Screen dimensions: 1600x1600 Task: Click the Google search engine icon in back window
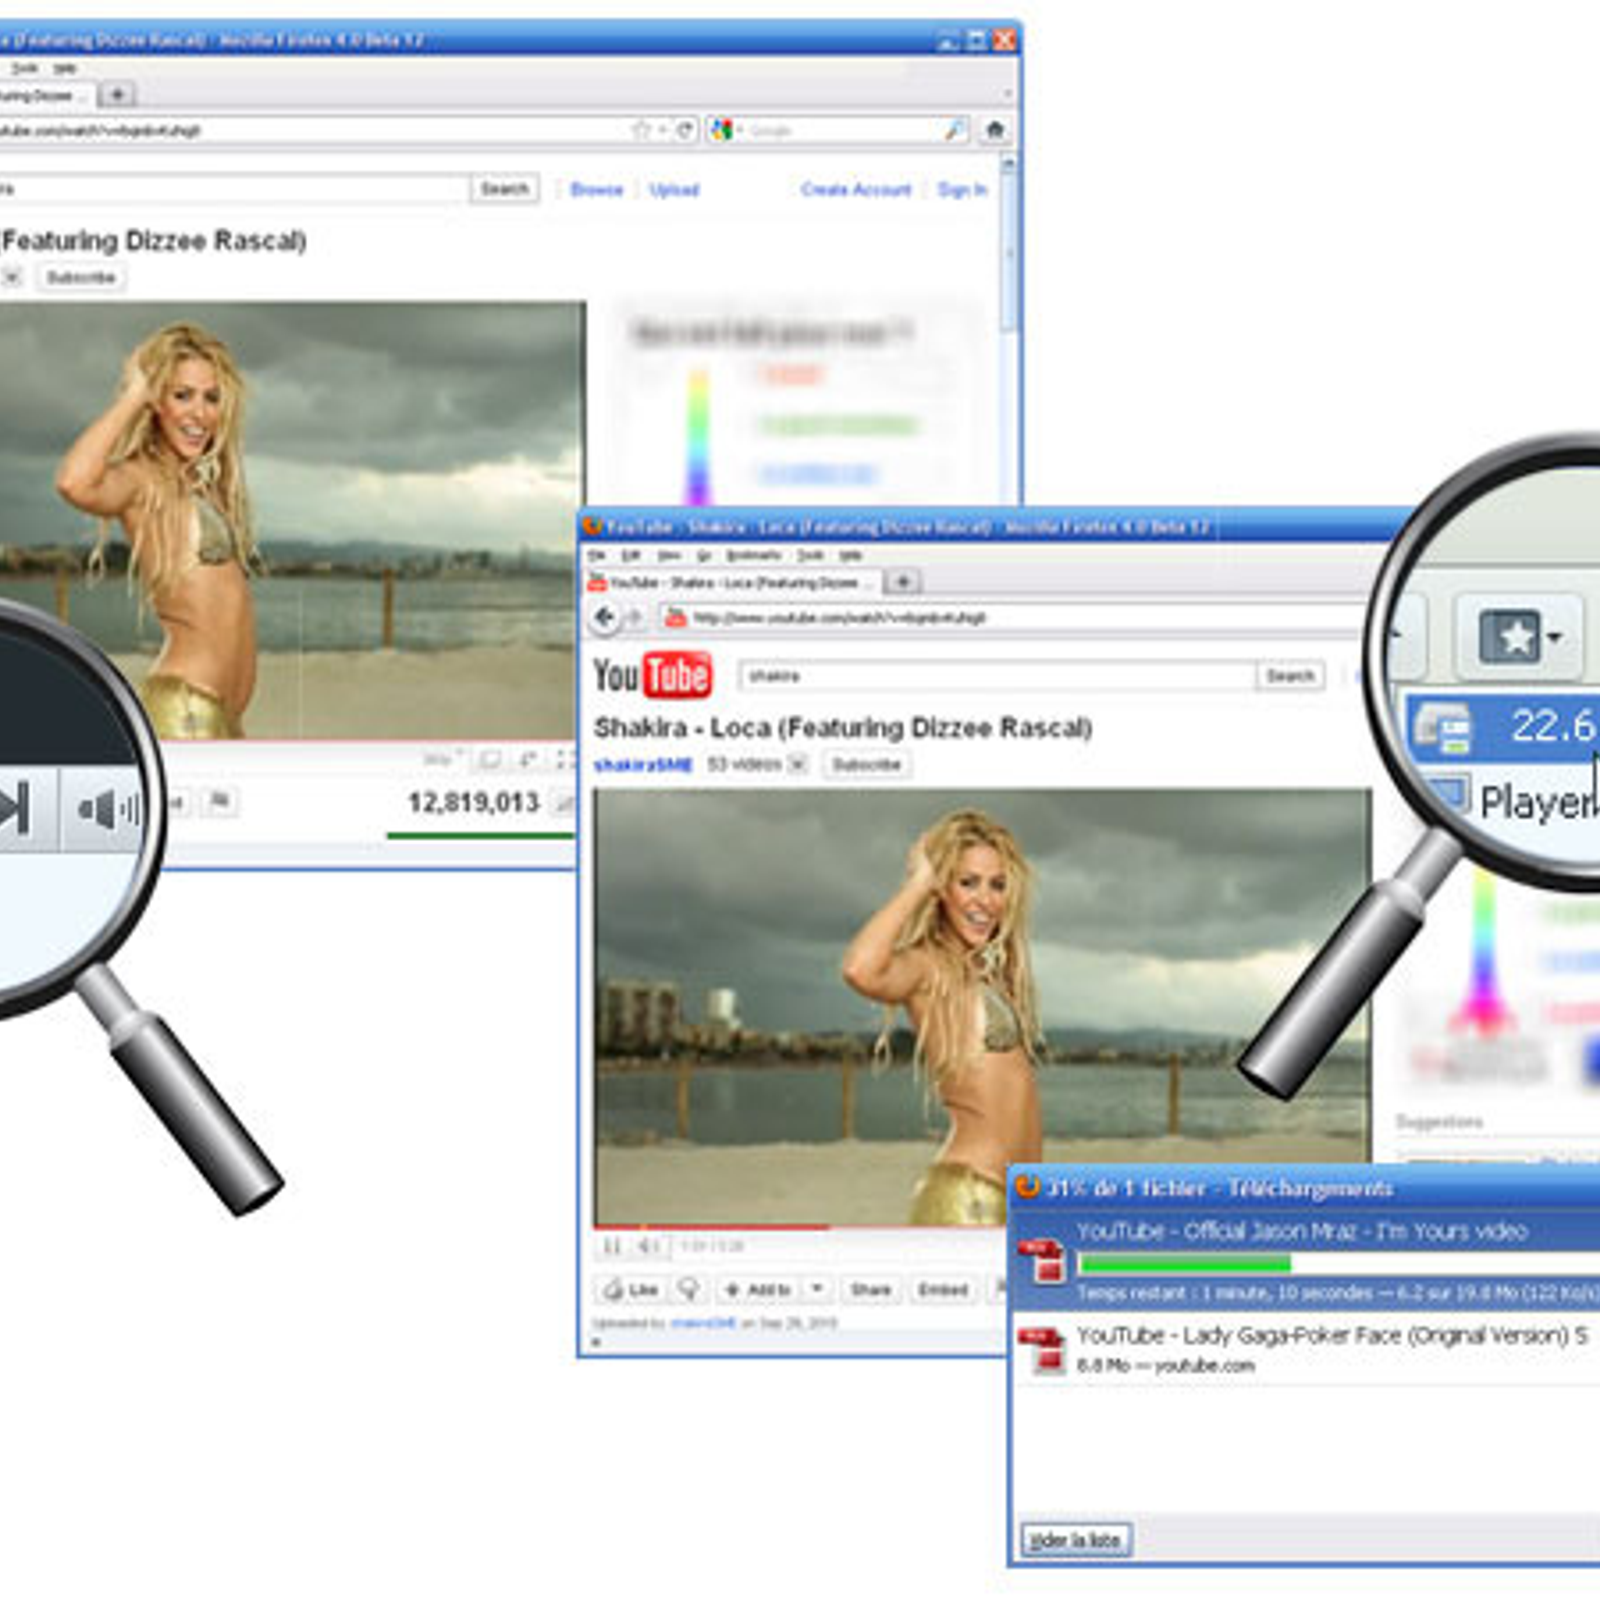pyautogui.click(x=722, y=130)
